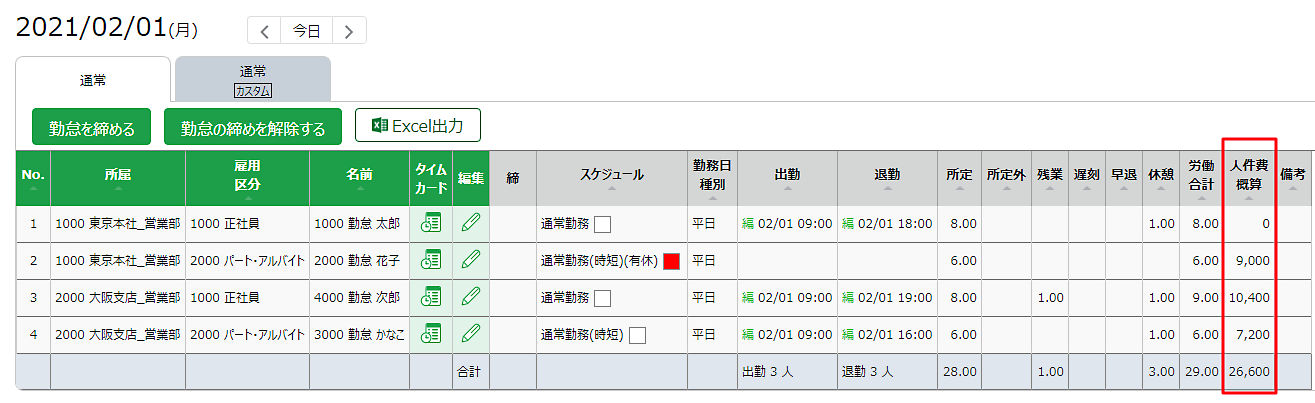Edit attendance record for 勤怠 花子
Viewport: 1315px width, 403px height.
[471, 260]
